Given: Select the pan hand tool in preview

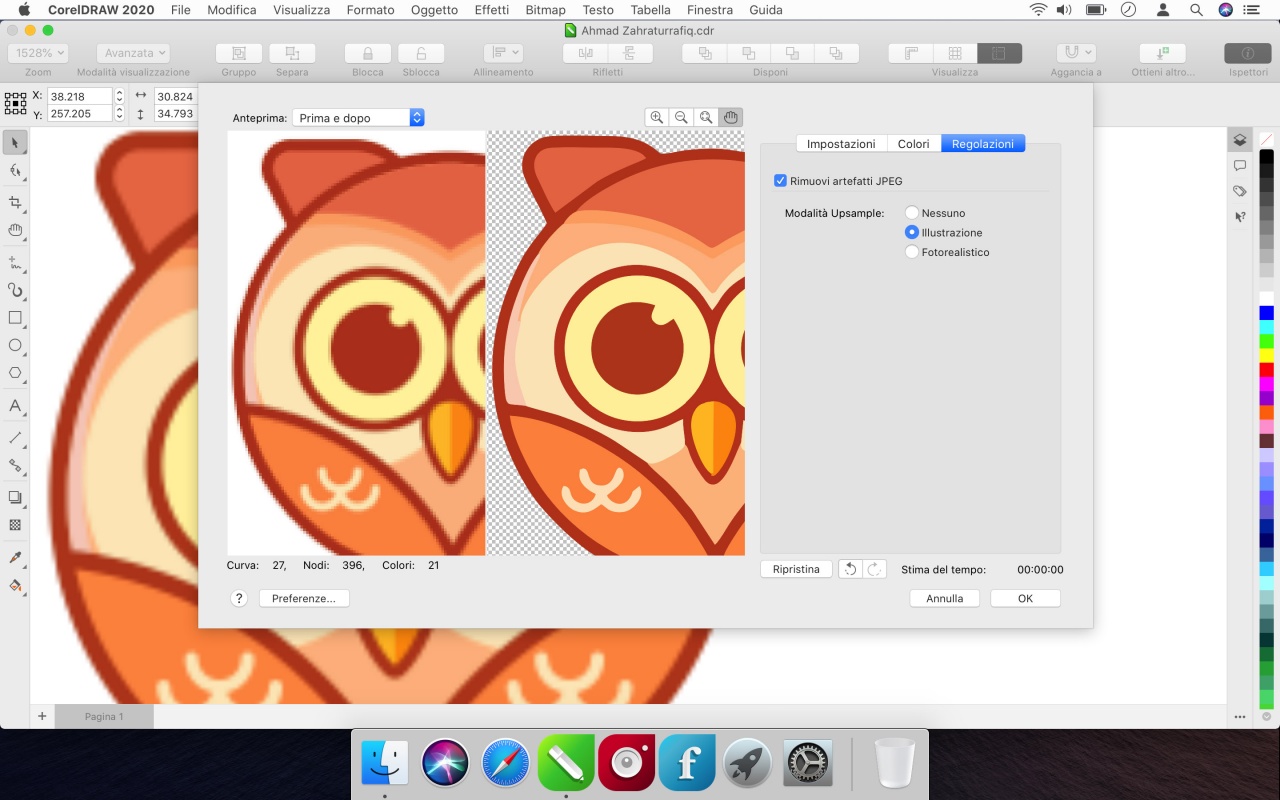Looking at the screenshot, I should click(731, 117).
